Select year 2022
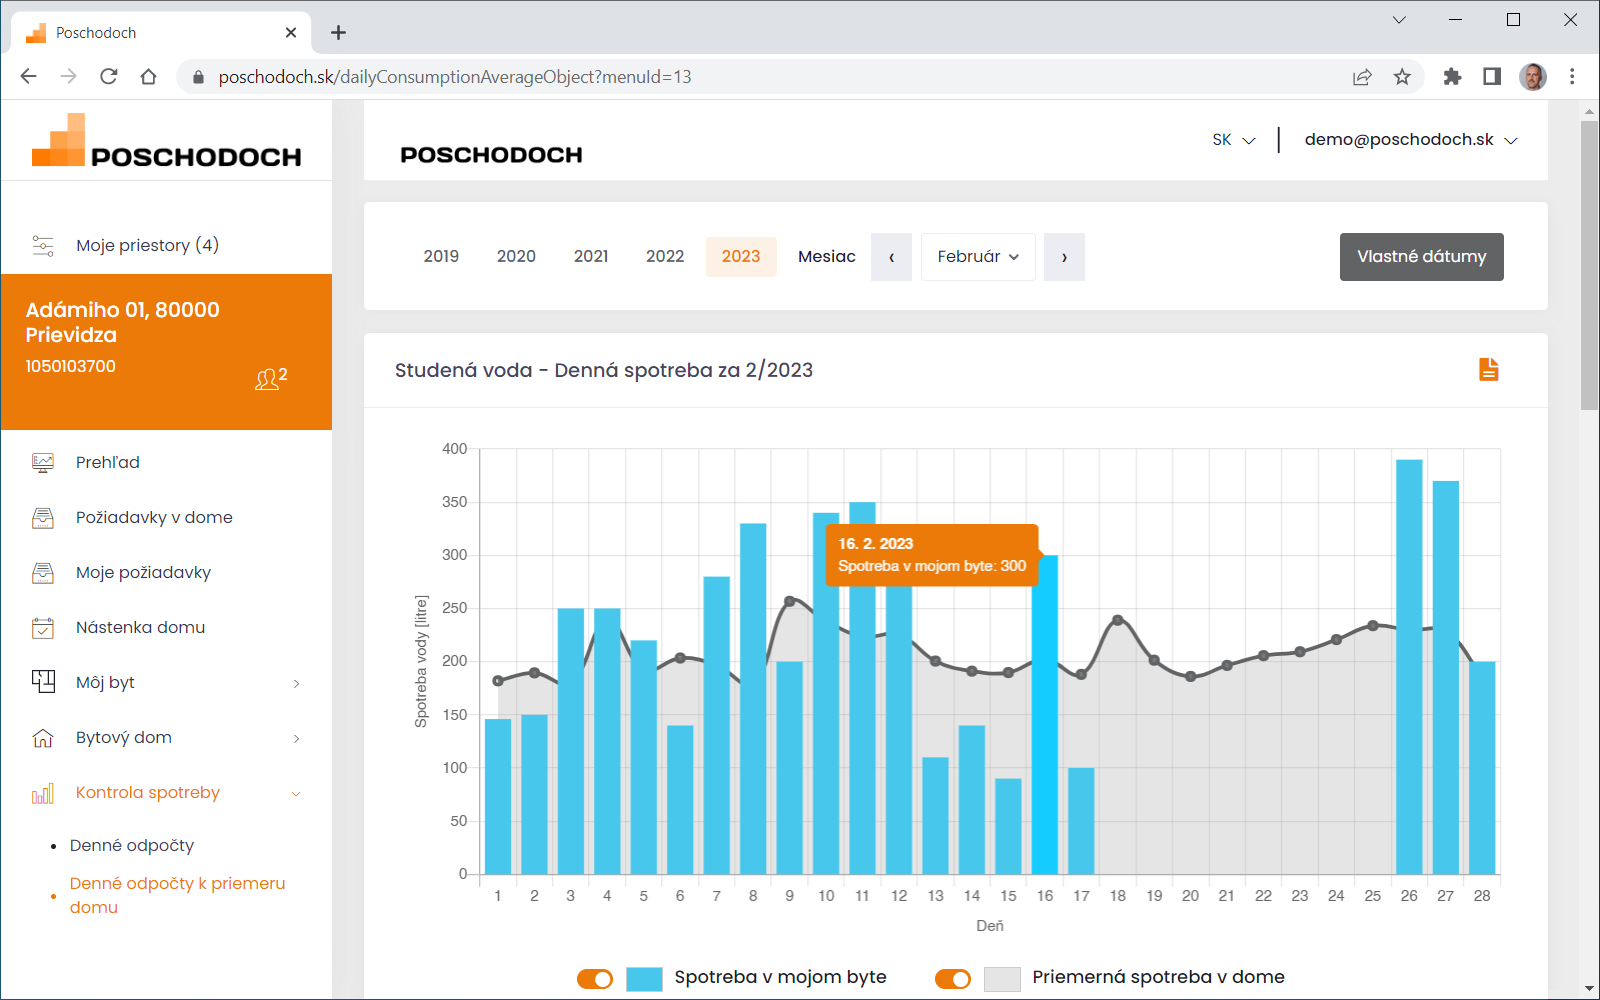Screen dimensions: 1600x1000 (665, 257)
